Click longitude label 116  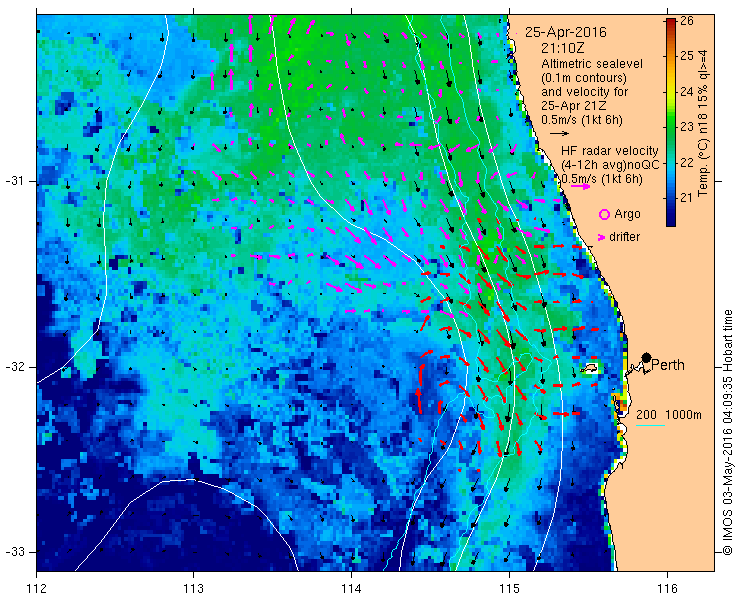click(x=667, y=589)
